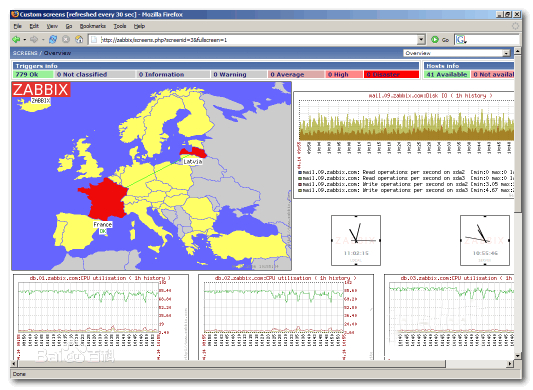This screenshot has height=390, width=533.
Task: Open the Help menu
Action: [139, 26]
